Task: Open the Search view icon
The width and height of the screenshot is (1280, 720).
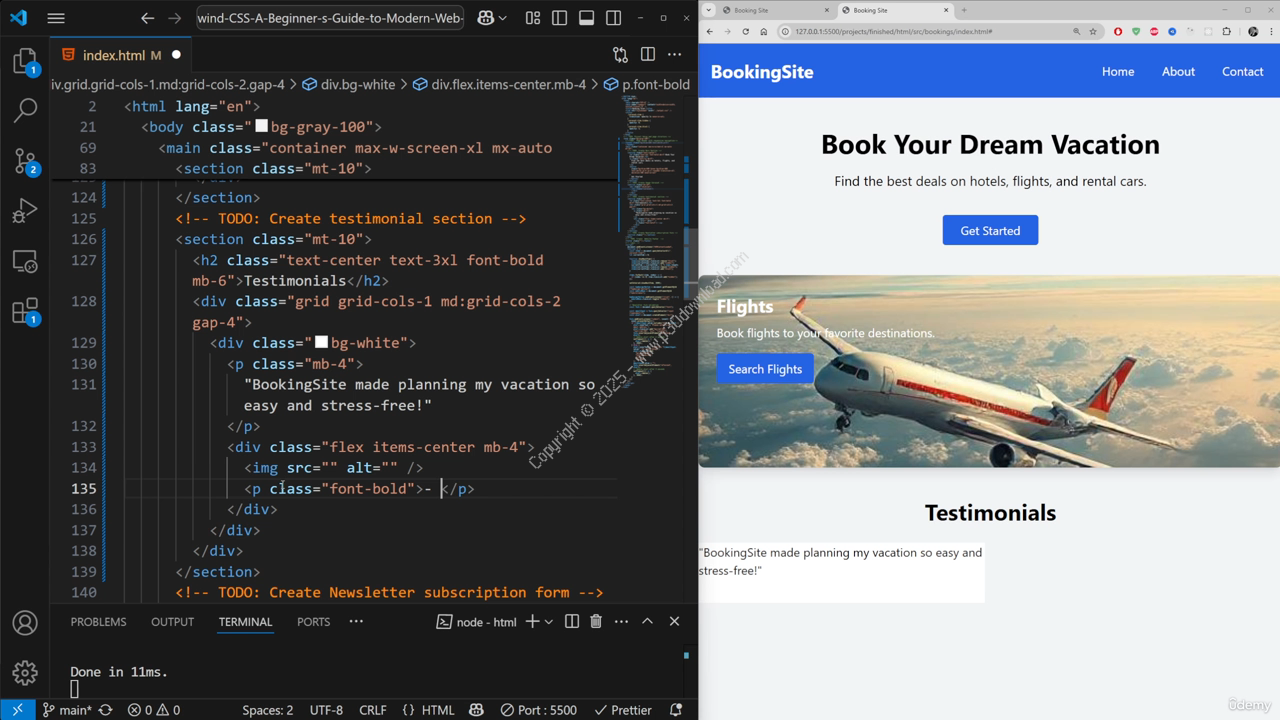Action: click(25, 110)
